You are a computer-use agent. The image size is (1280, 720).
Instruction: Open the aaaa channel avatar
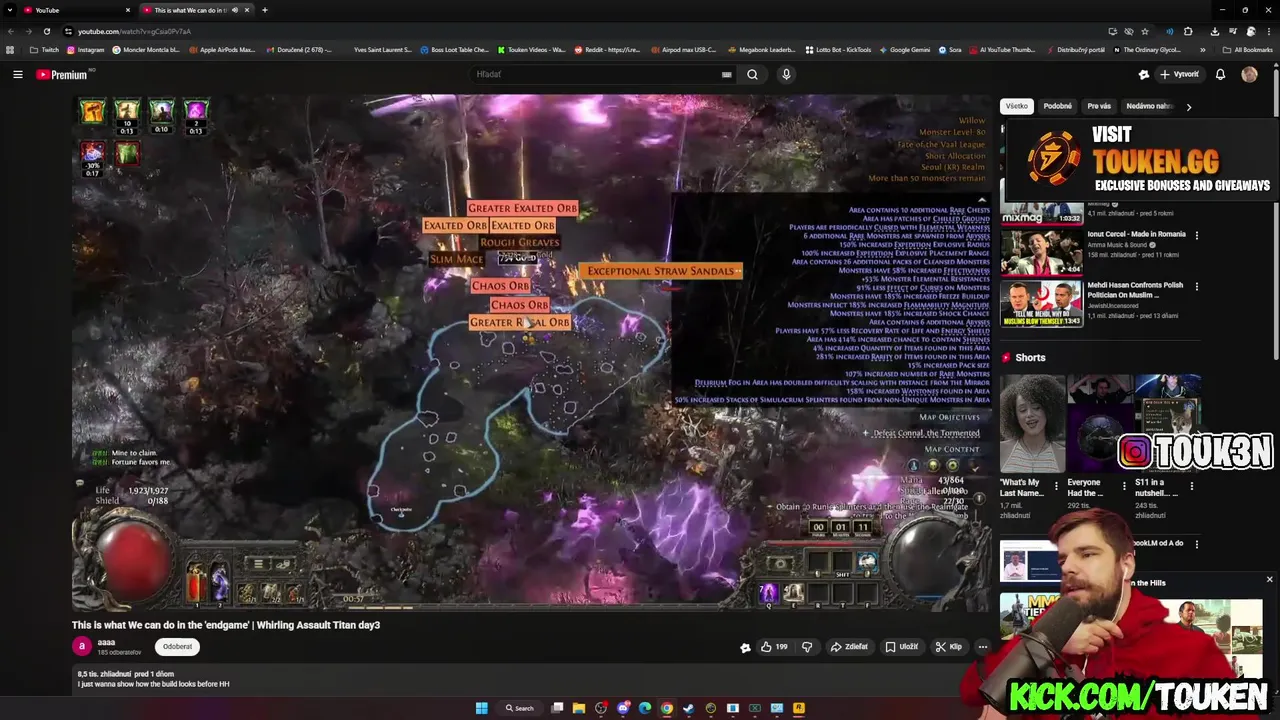click(81, 646)
